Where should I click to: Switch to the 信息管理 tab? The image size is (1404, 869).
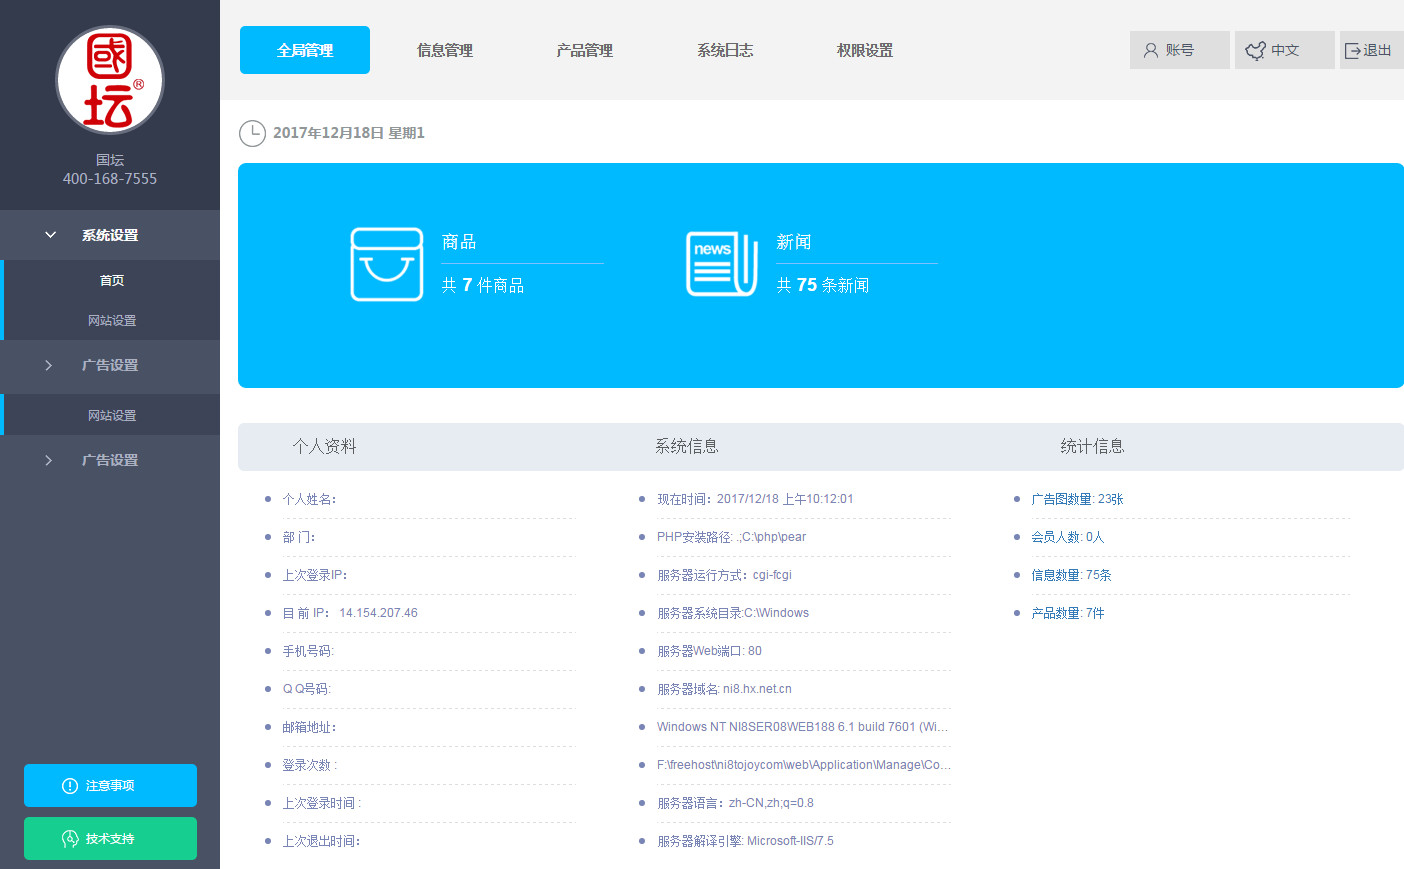click(444, 49)
